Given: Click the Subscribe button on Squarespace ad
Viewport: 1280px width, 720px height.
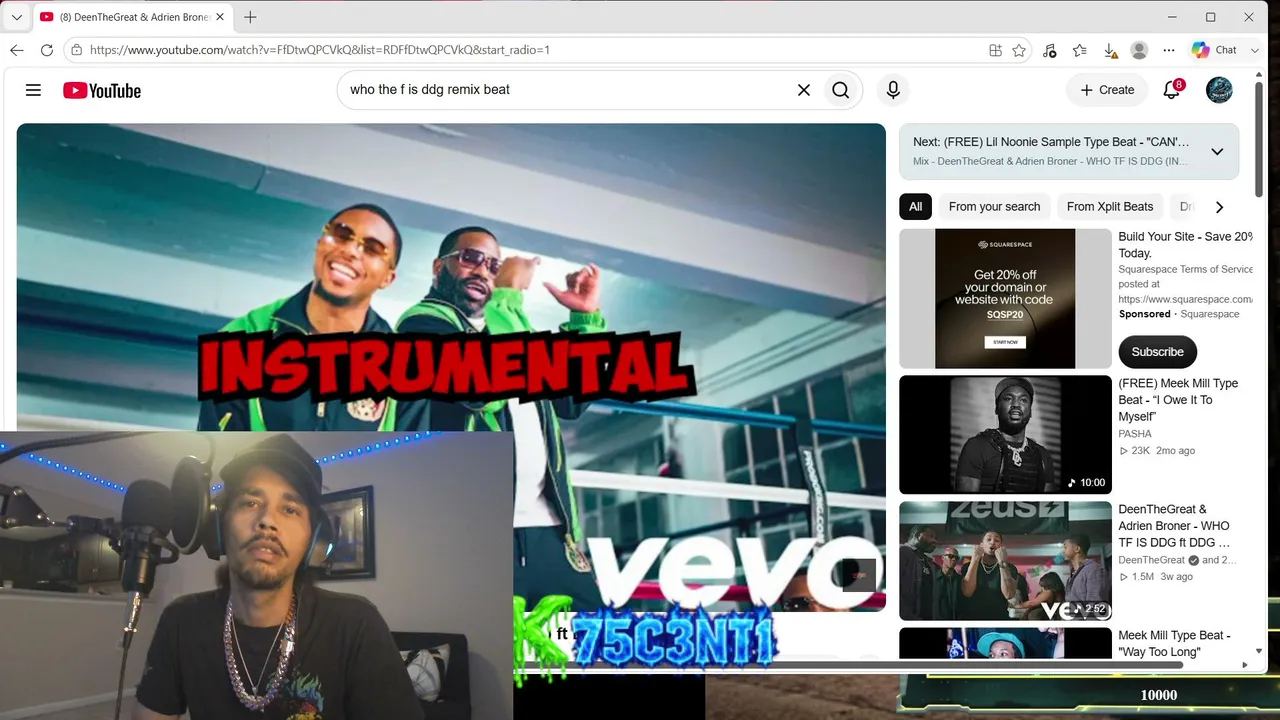Looking at the screenshot, I should [x=1157, y=352].
